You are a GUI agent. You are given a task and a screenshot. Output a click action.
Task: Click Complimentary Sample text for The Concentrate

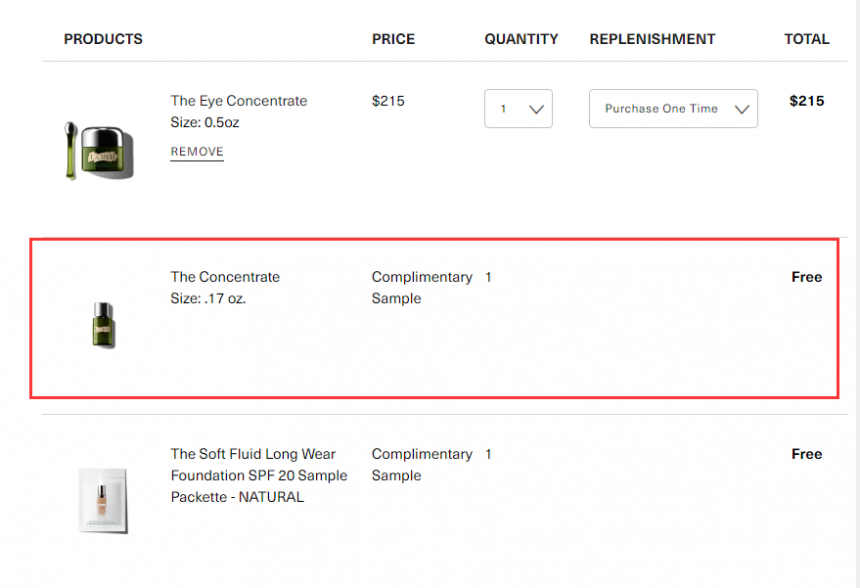pyautogui.click(x=422, y=288)
